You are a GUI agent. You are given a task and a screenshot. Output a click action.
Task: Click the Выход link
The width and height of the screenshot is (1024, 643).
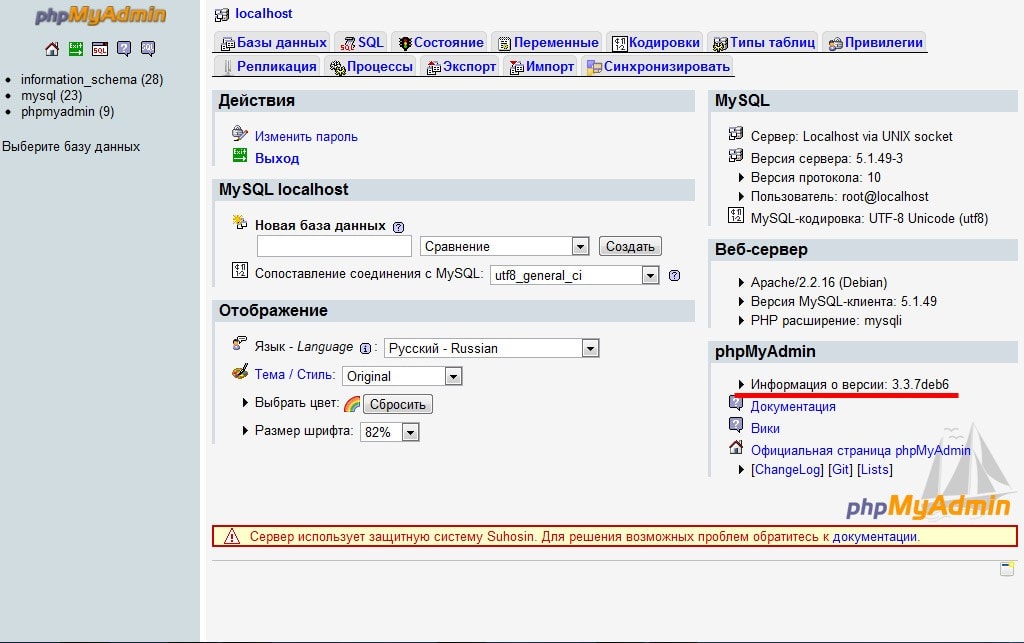tap(277, 158)
